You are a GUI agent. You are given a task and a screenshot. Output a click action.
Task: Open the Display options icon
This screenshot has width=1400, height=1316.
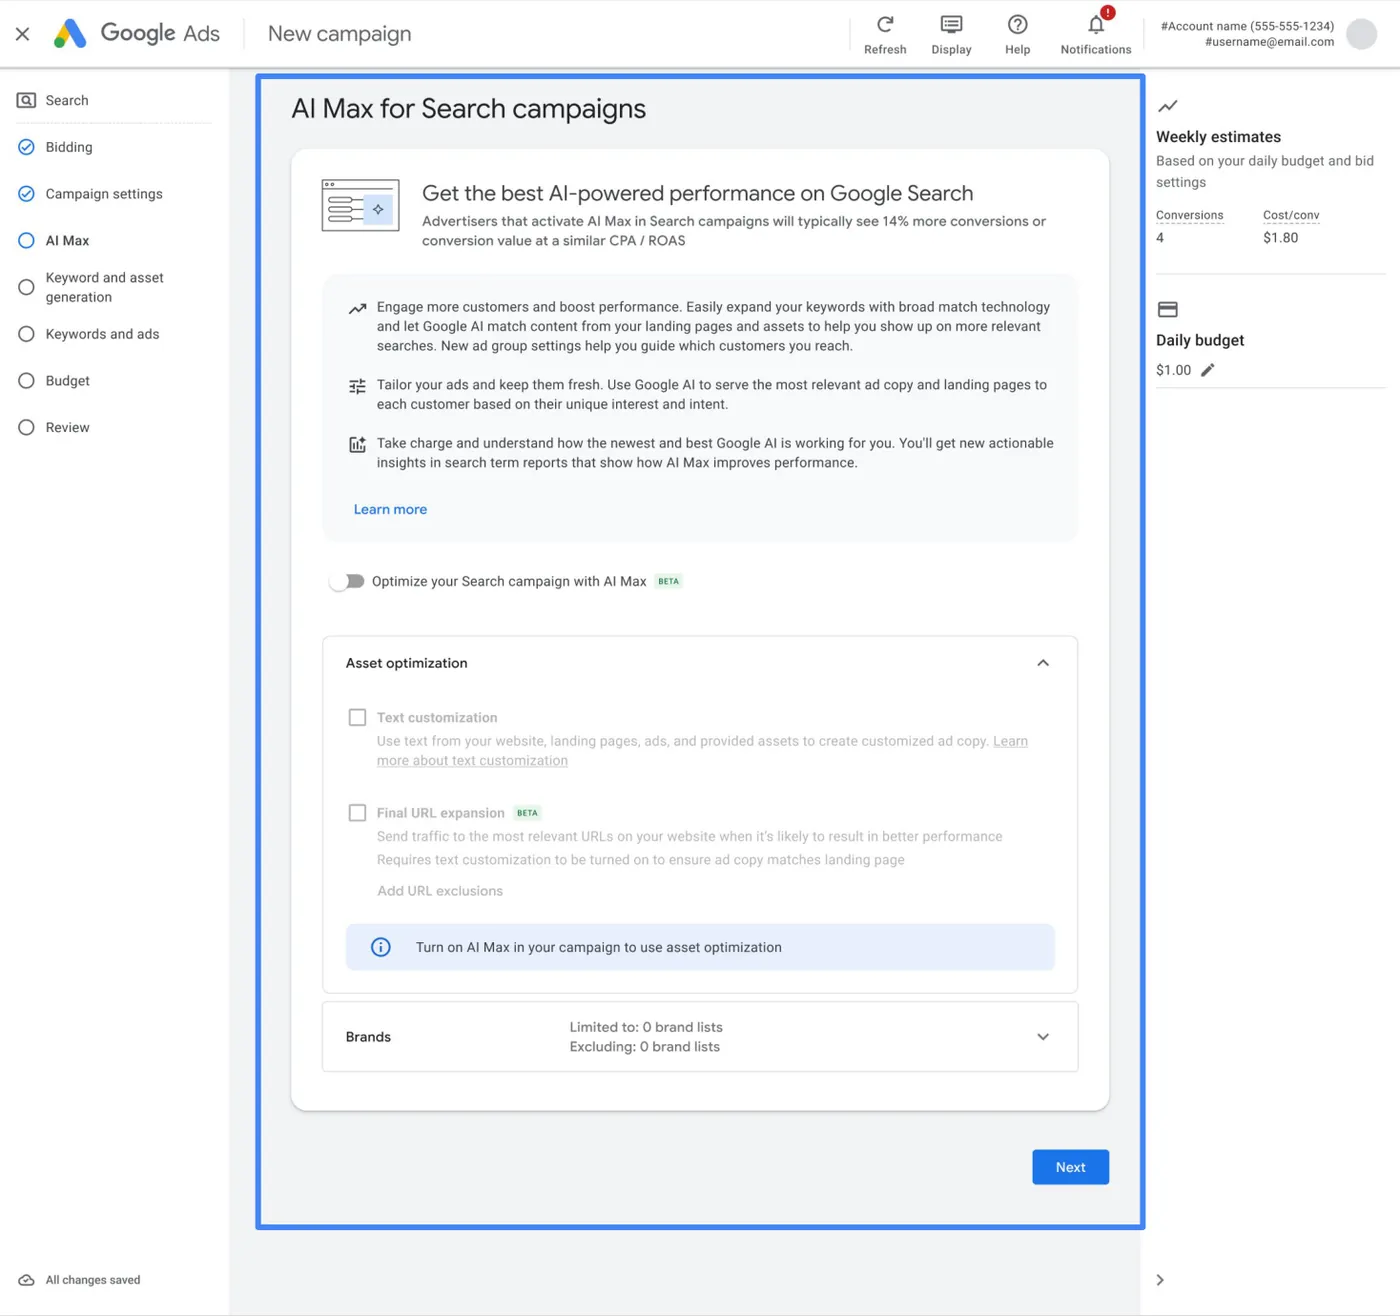(x=951, y=24)
